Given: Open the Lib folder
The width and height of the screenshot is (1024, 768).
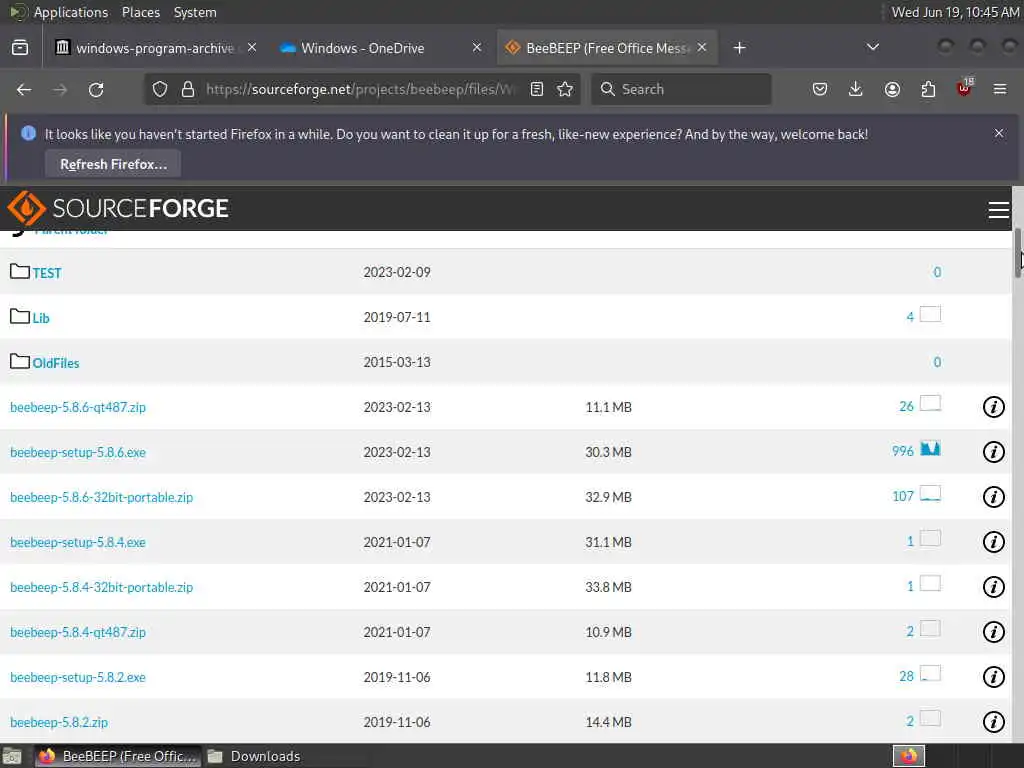Looking at the screenshot, I should pyautogui.click(x=41, y=318).
